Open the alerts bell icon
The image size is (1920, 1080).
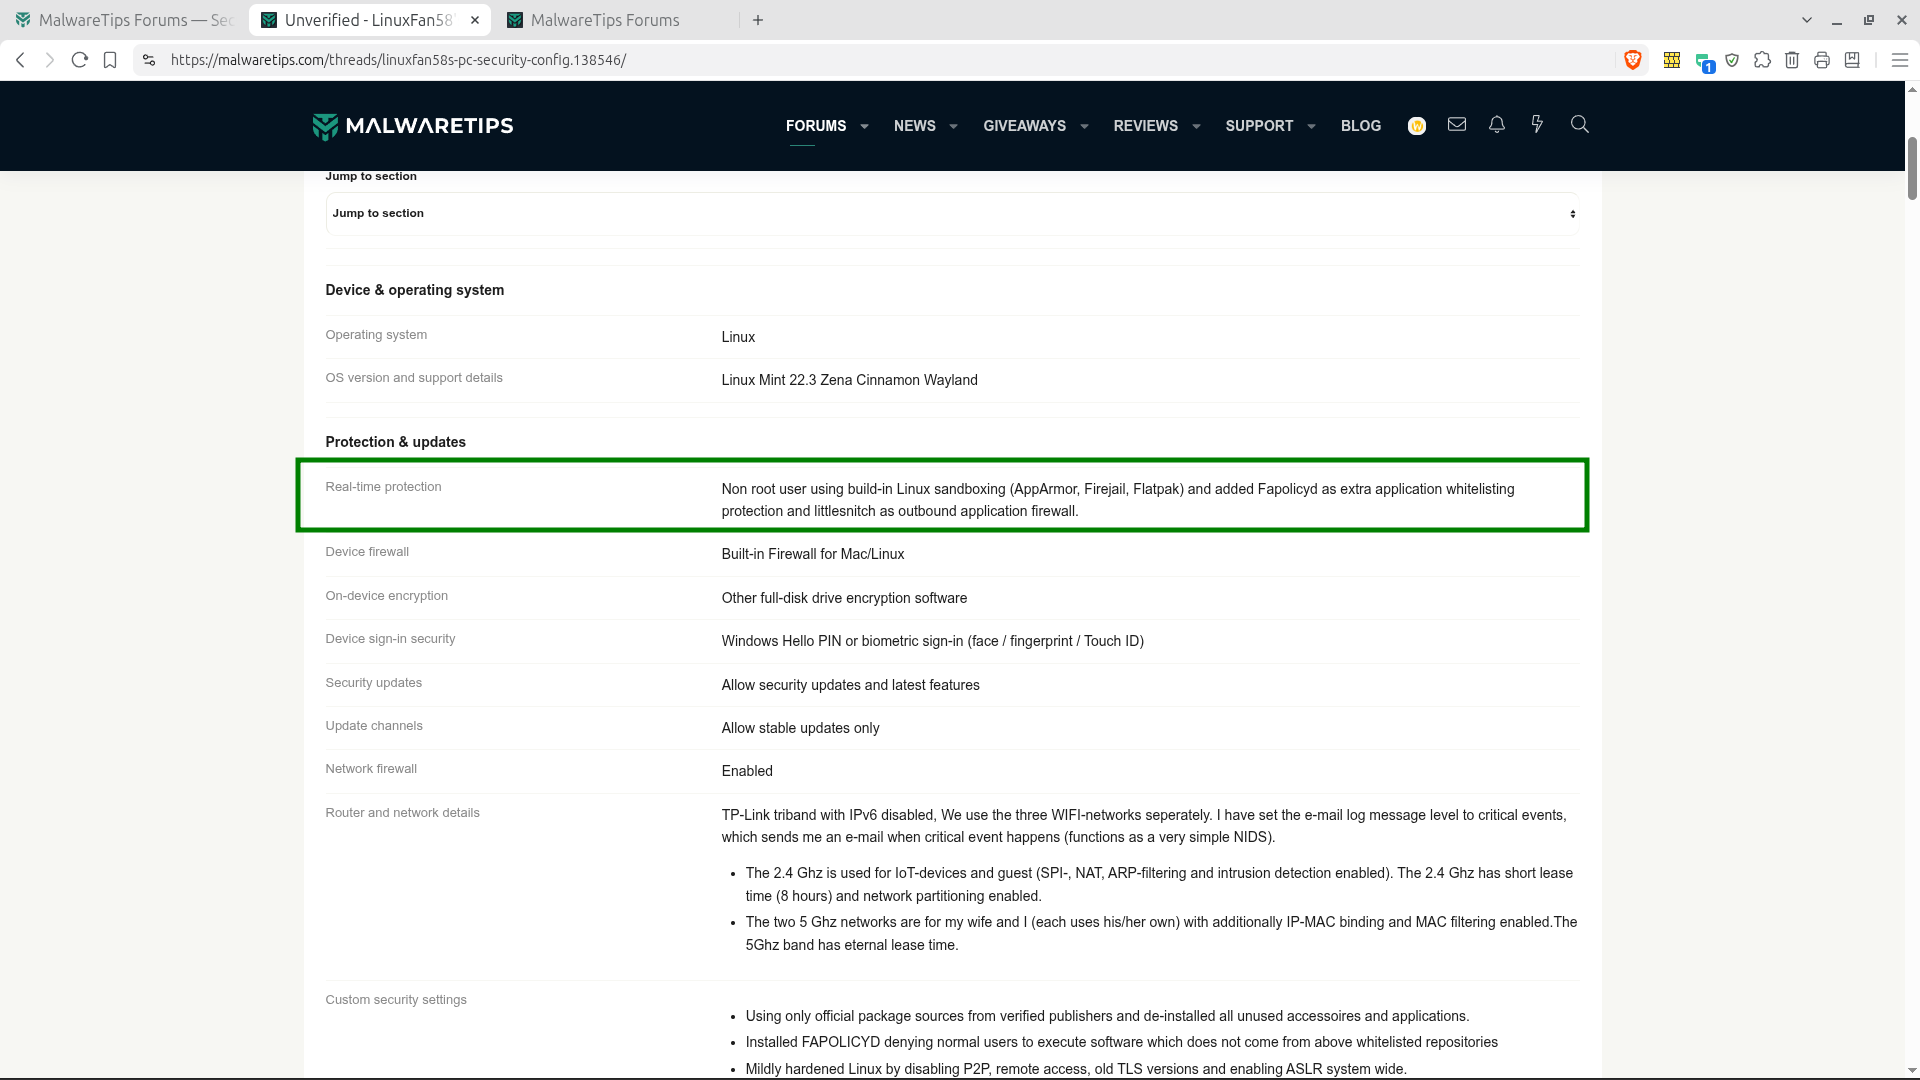tap(1497, 124)
